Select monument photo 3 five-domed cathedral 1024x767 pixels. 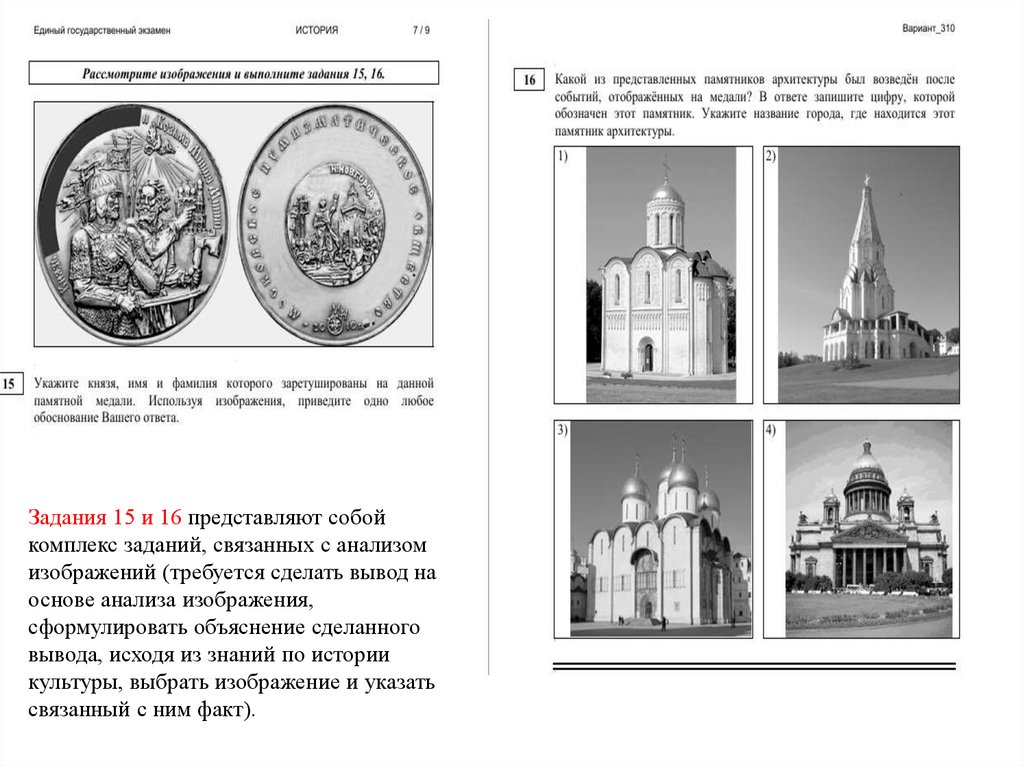pos(661,529)
